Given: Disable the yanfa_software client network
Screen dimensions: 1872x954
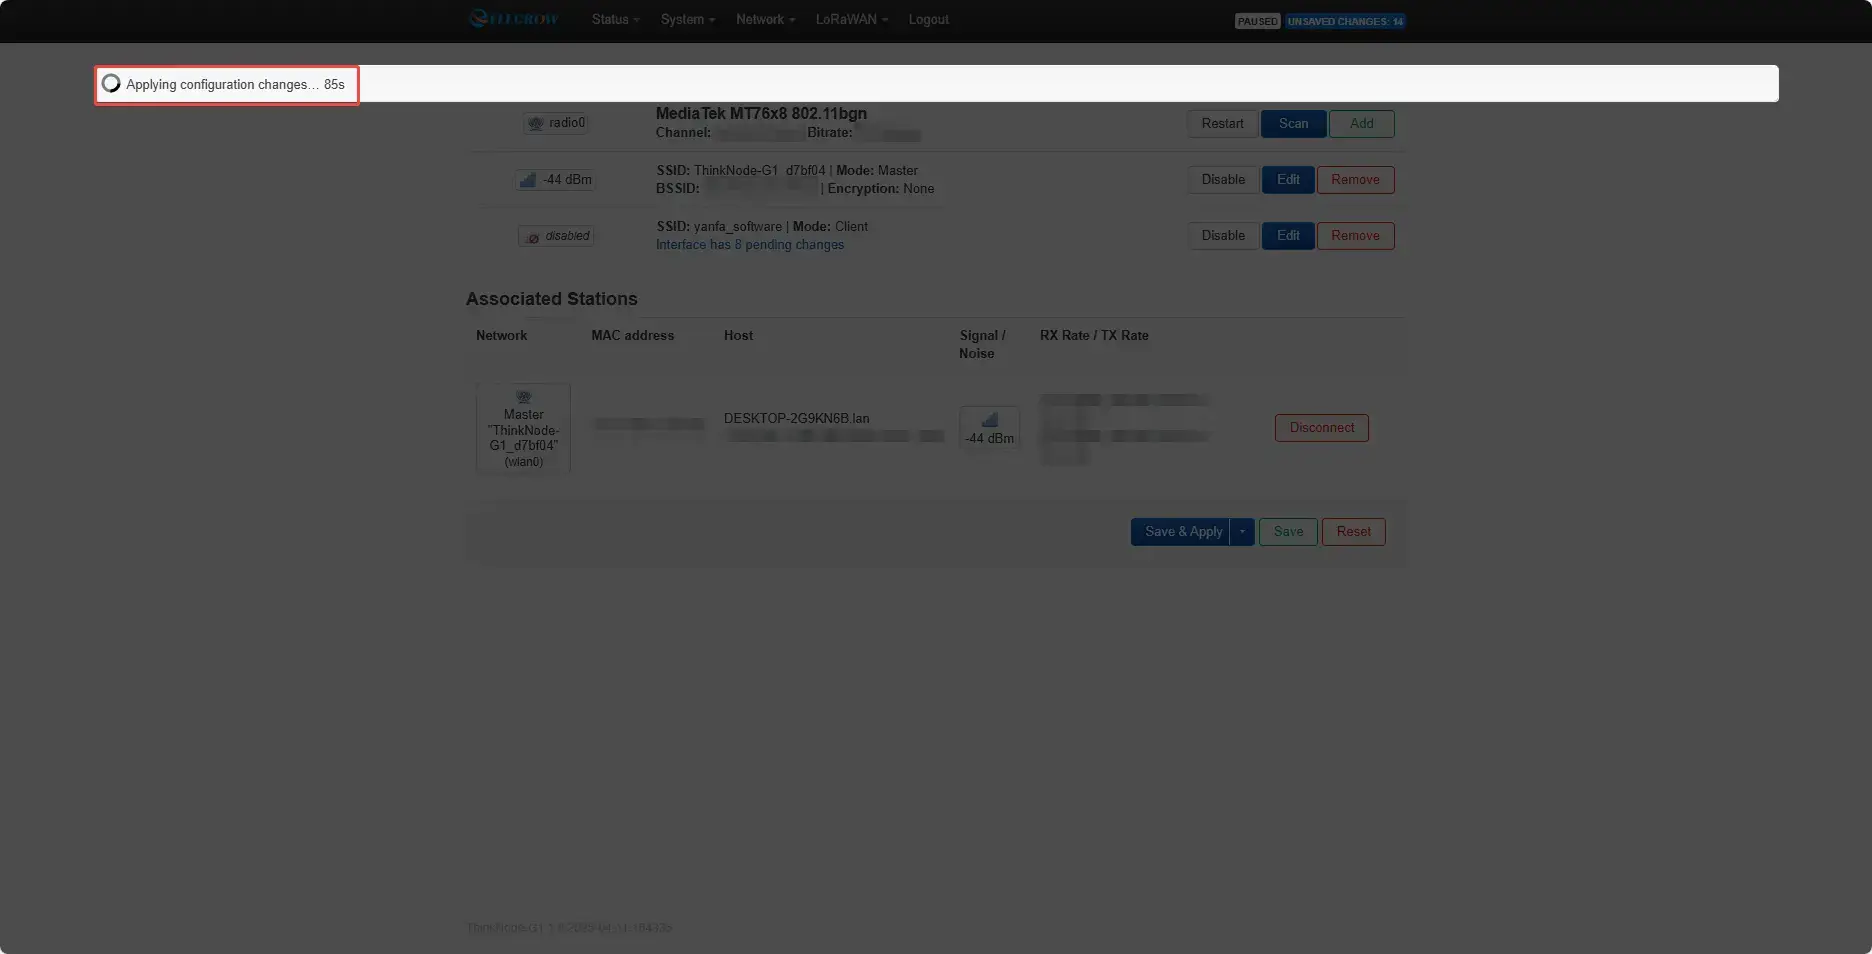Looking at the screenshot, I should pyautogui.click(x=1222, y=236).
